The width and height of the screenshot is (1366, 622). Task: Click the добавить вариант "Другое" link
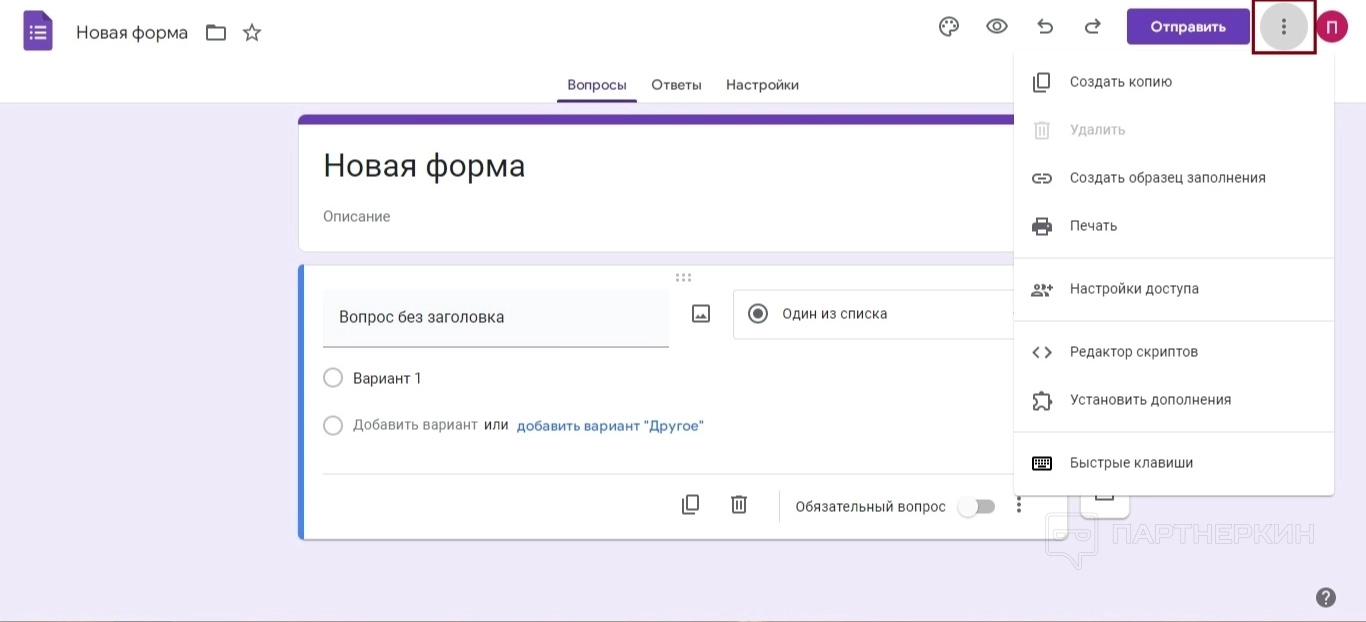click(610, 426)
